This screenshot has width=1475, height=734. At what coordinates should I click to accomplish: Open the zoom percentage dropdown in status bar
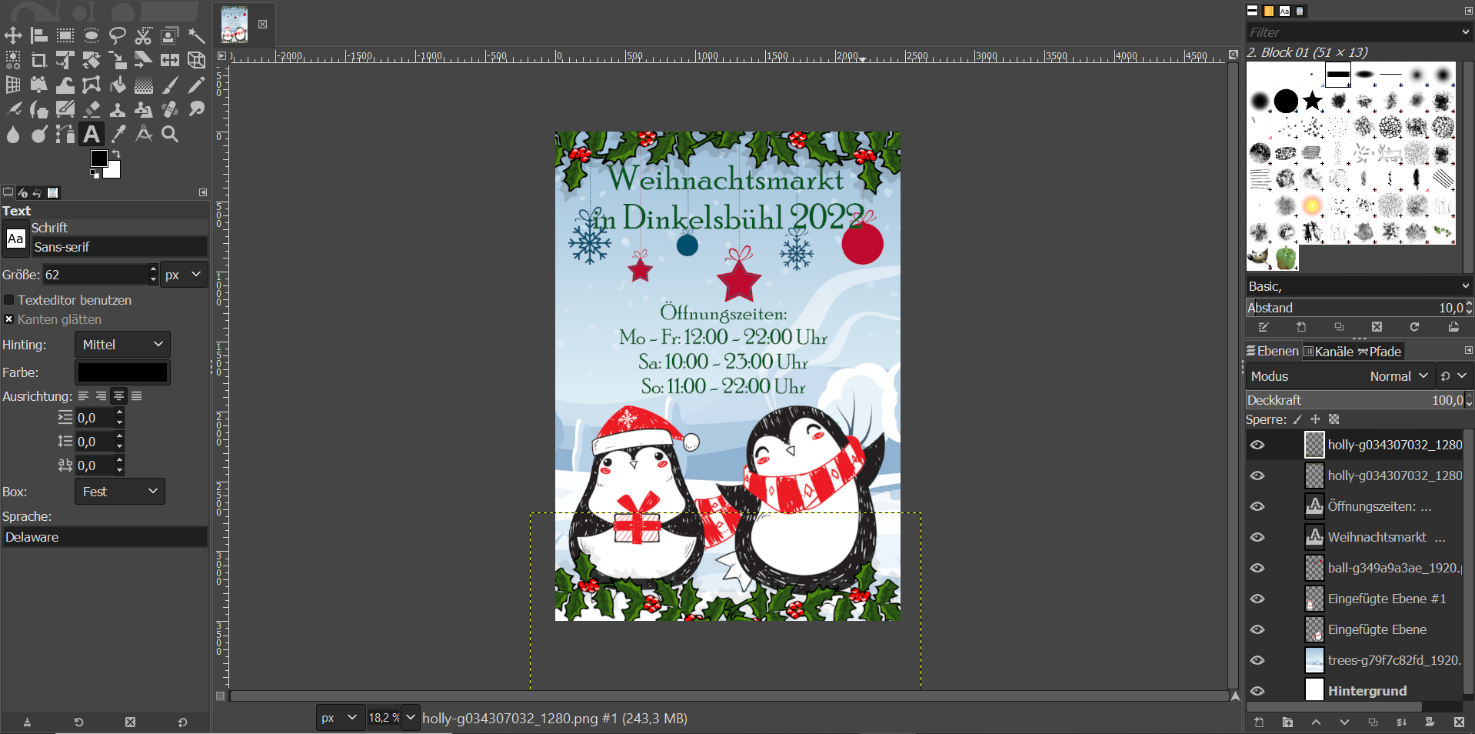pyautogui.click(x=410, y=718)
